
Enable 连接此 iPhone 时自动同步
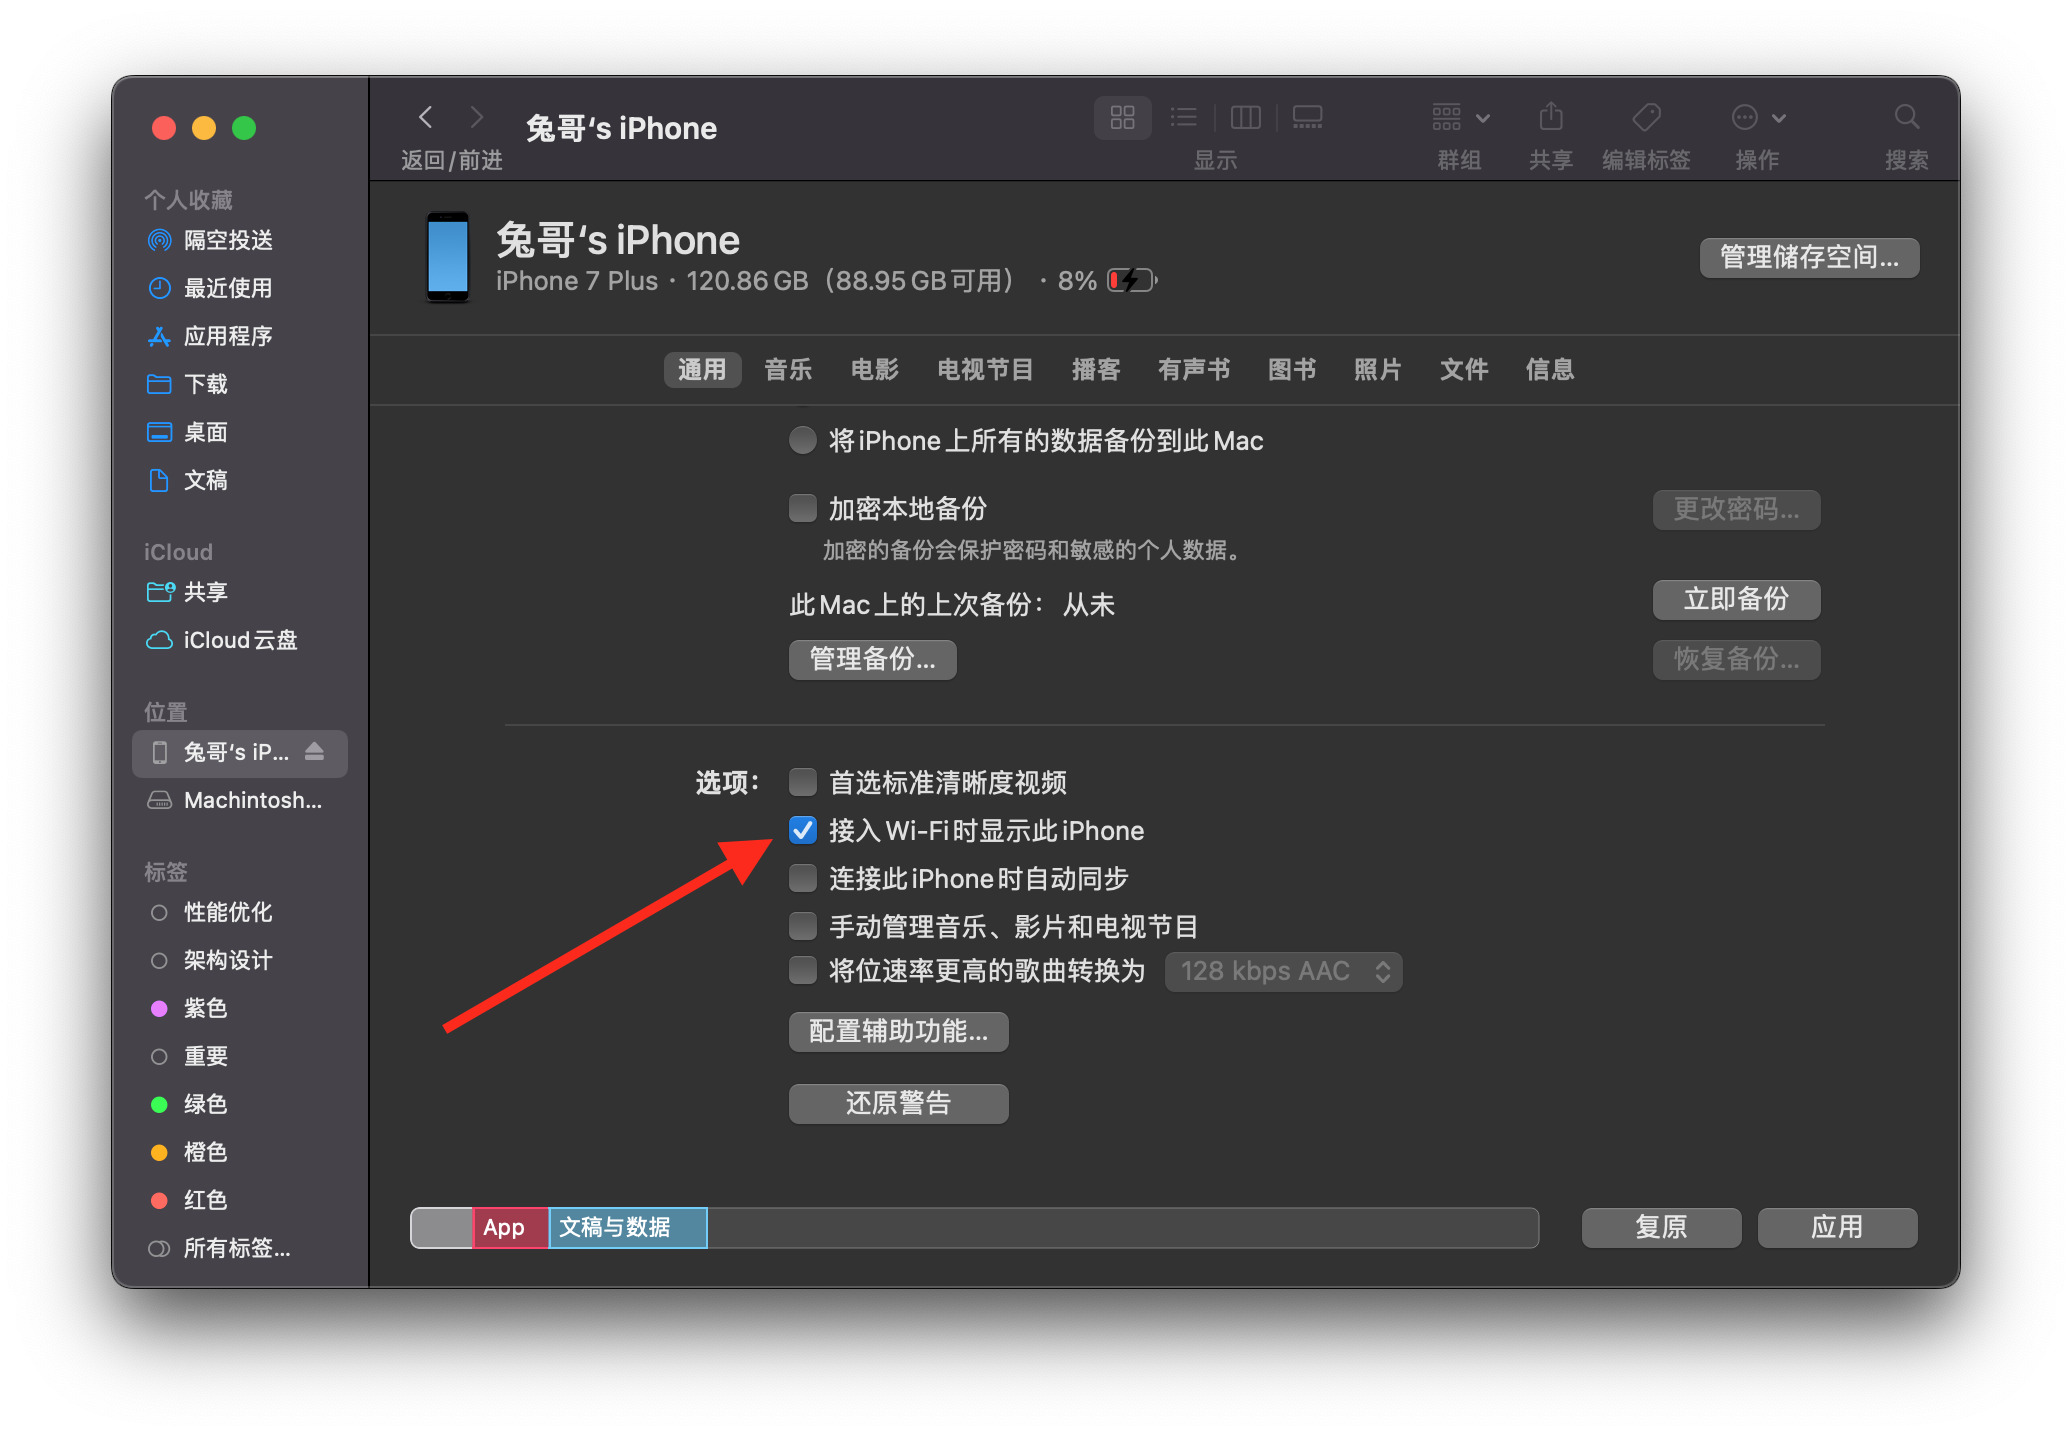pyautogui.click(x=803, y=878)
